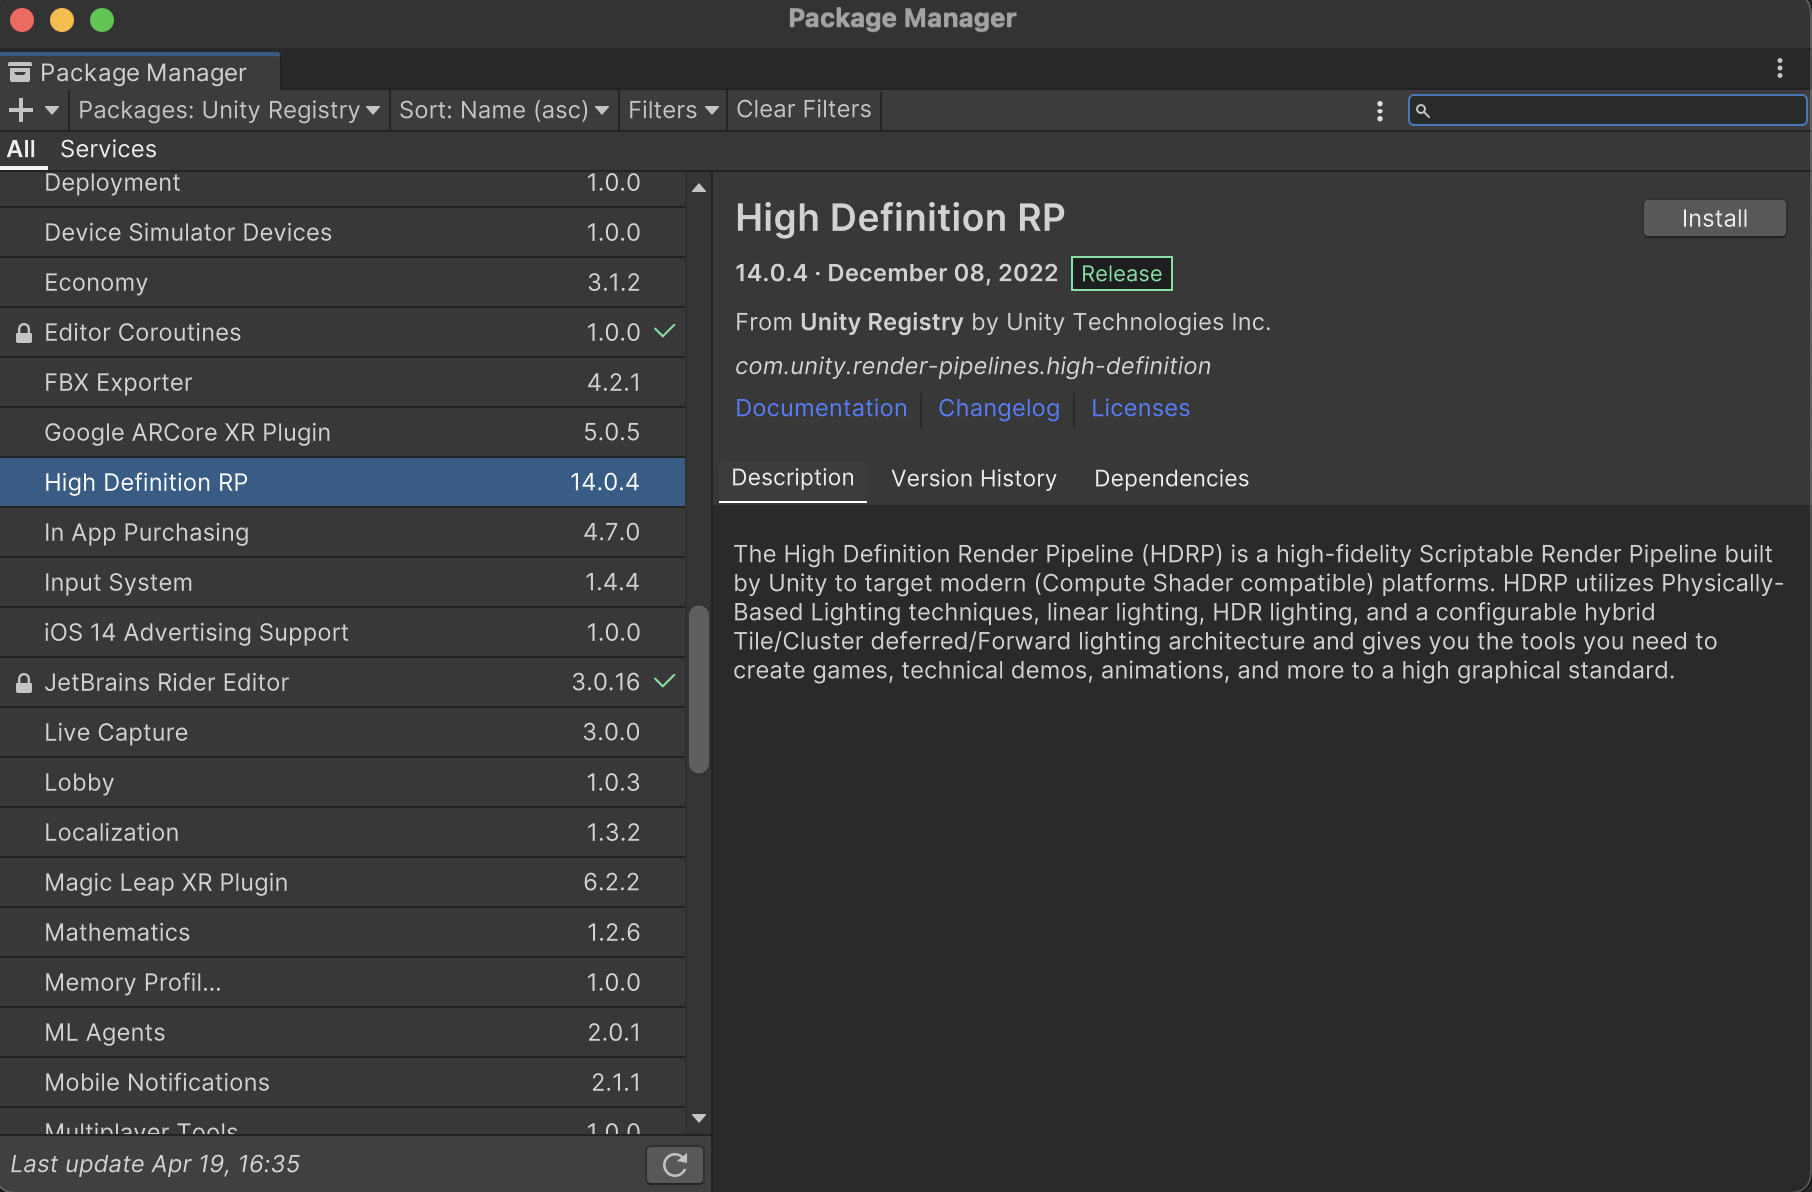This screenshot has height=1192, width=1812.
Task: Open the toolbar's three-dot options menu
Action: (1379, 111)
